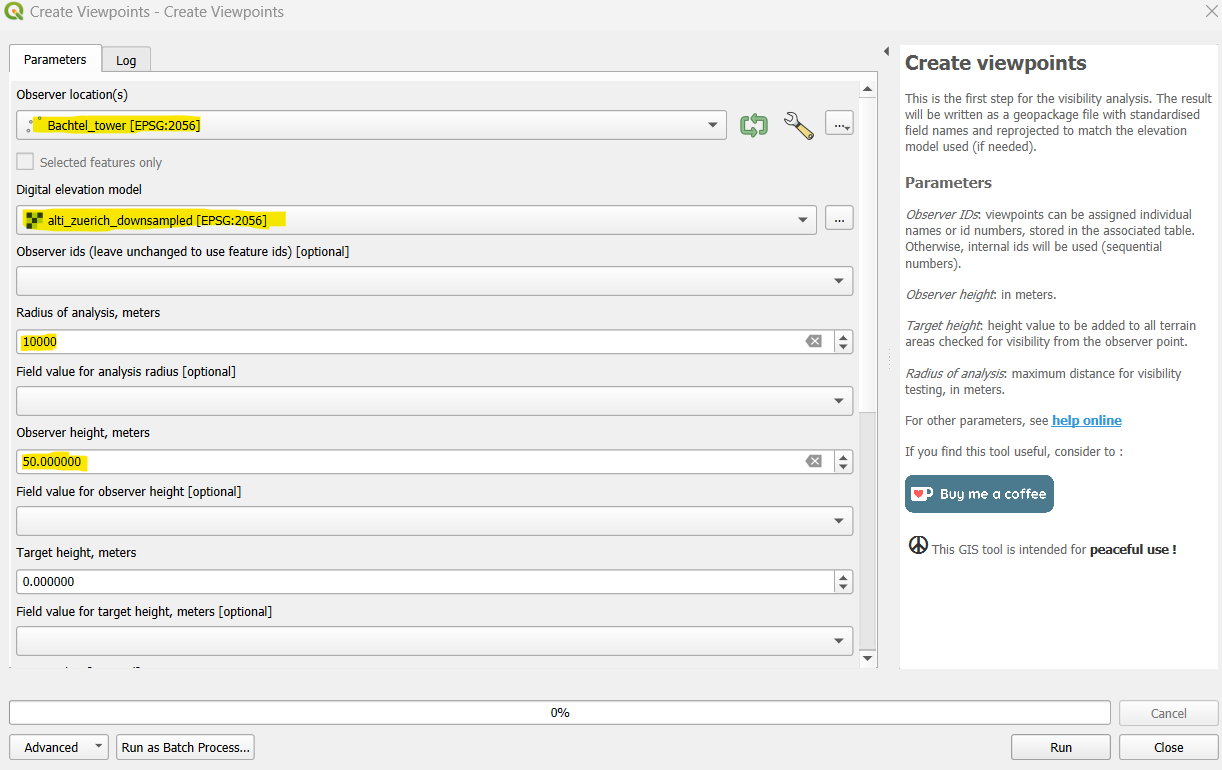Click the green iterate over features icon
The height and width of the screenshot is (770, 1222).
pos(753,125)
